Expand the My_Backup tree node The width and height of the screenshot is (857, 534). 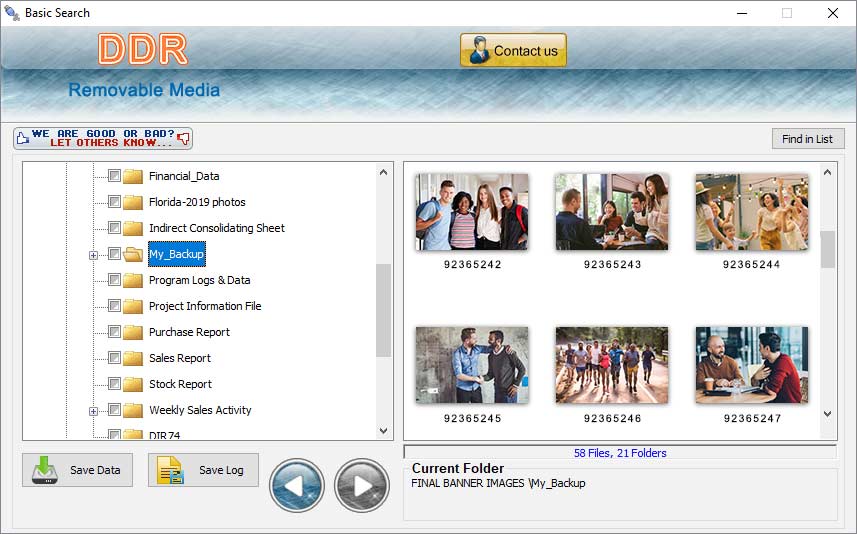(93, 255)
